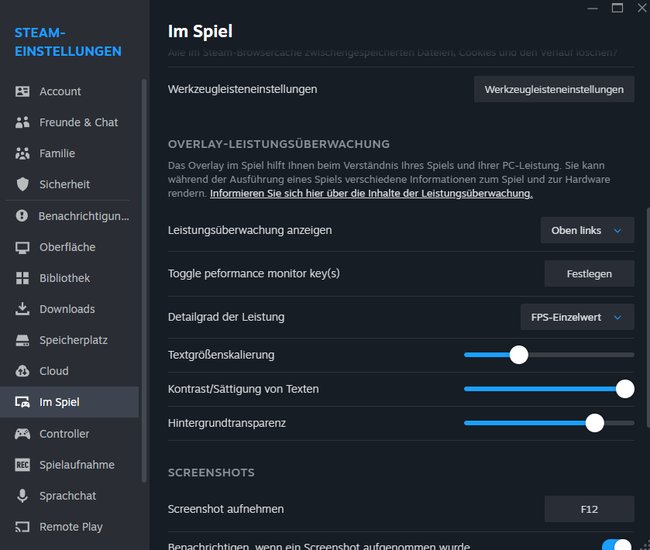
Task: Minimize the Steam settings window
Action: pyautogui.click(x=592, y=8)
